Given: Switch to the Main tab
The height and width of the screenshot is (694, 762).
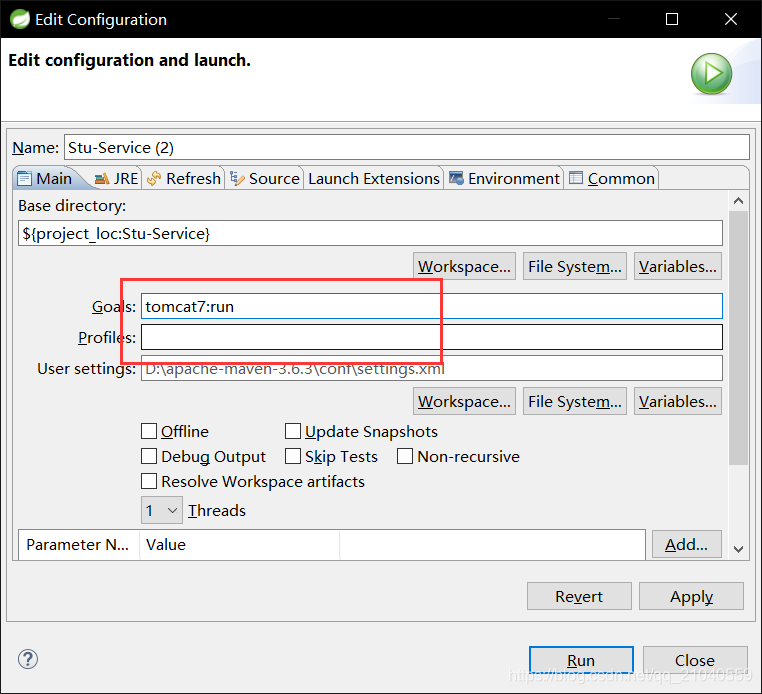Looking at the screenshot, I should [x=45, y=178].
